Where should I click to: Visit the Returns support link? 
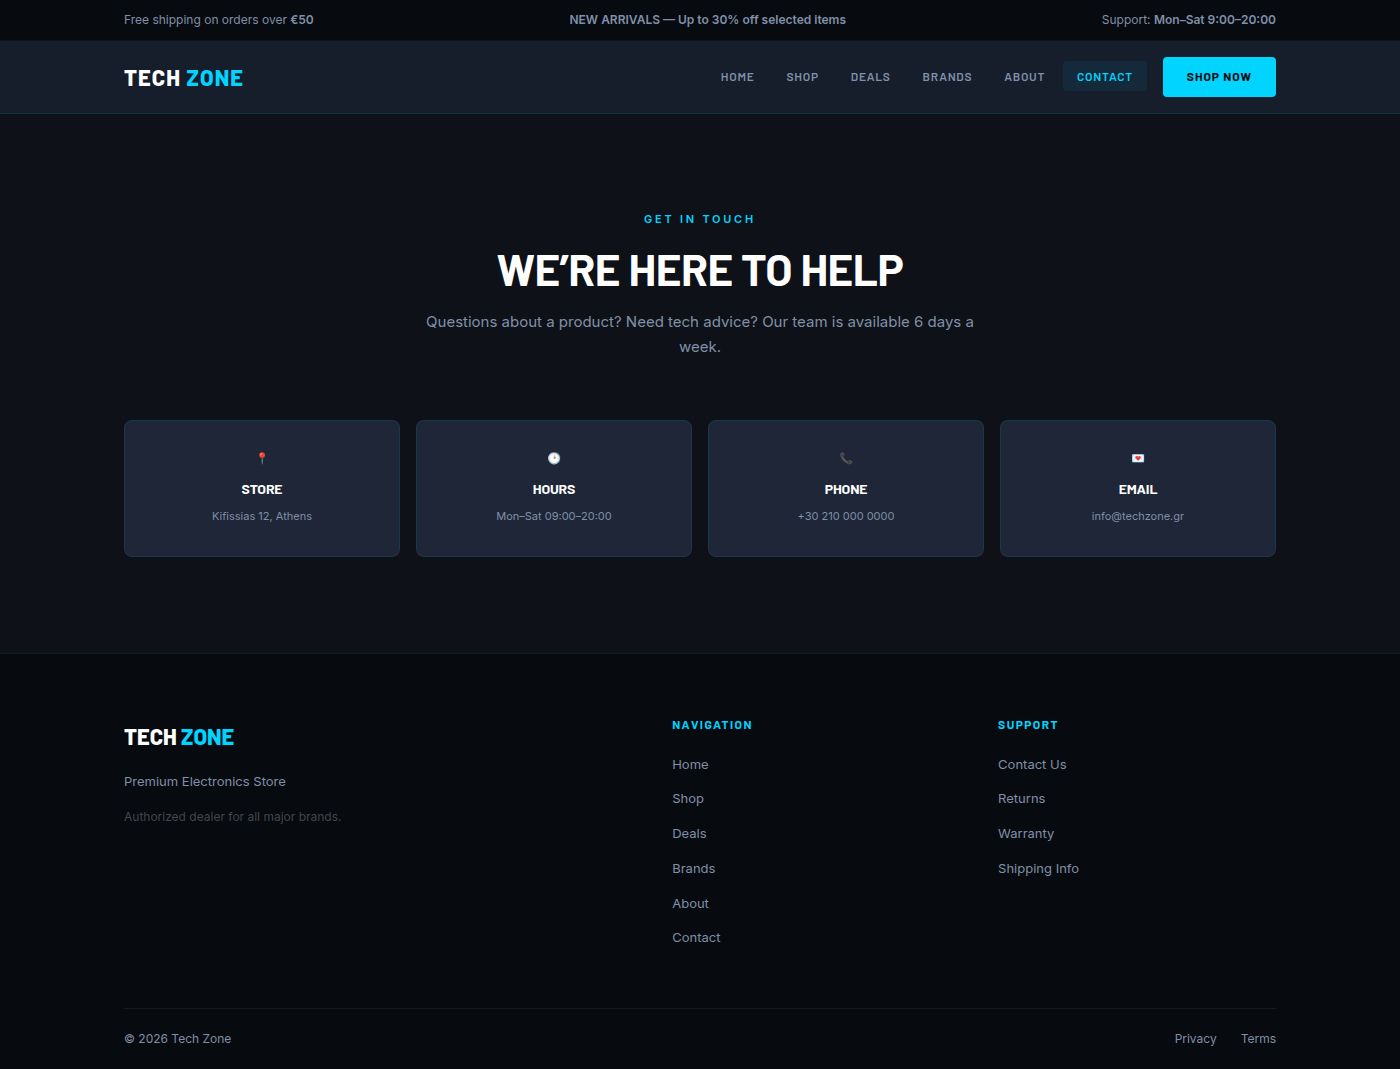pos(1021,798)
